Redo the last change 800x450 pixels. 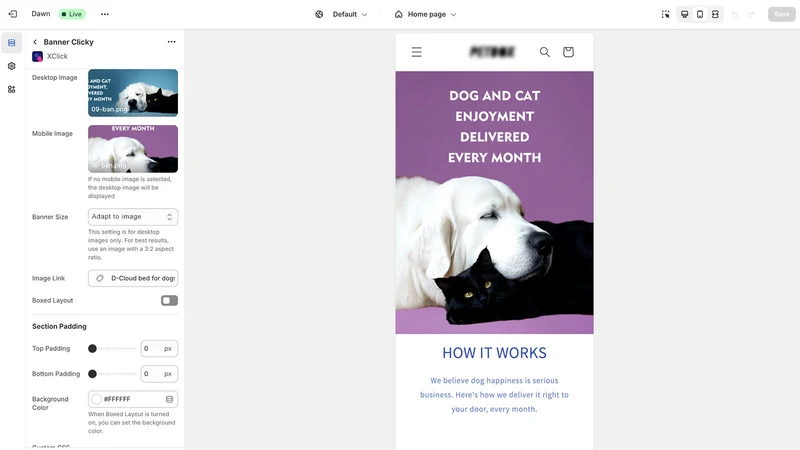click(751, 14)
